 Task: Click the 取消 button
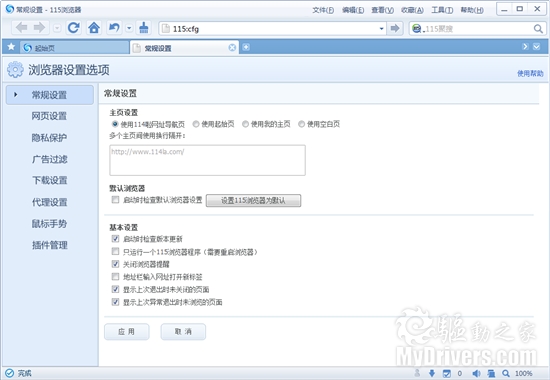(183, 332)
